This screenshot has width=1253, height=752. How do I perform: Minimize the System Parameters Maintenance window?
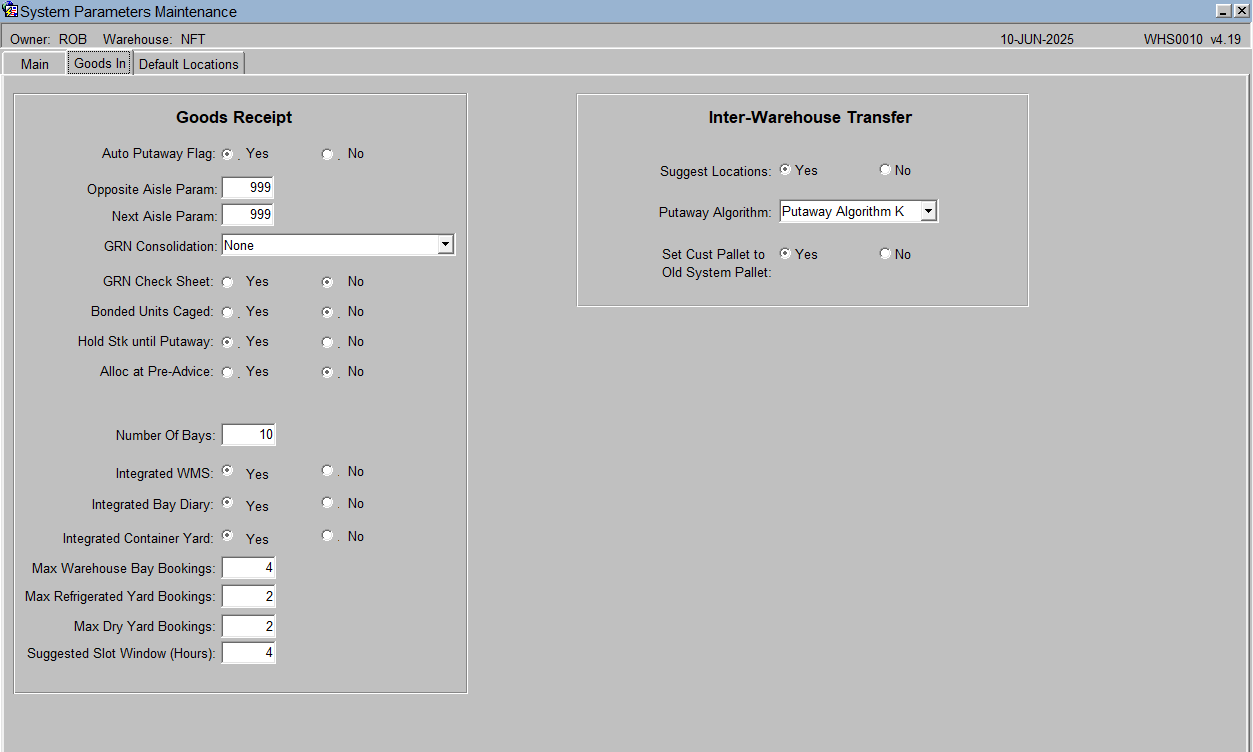[x=1224, y=11]
